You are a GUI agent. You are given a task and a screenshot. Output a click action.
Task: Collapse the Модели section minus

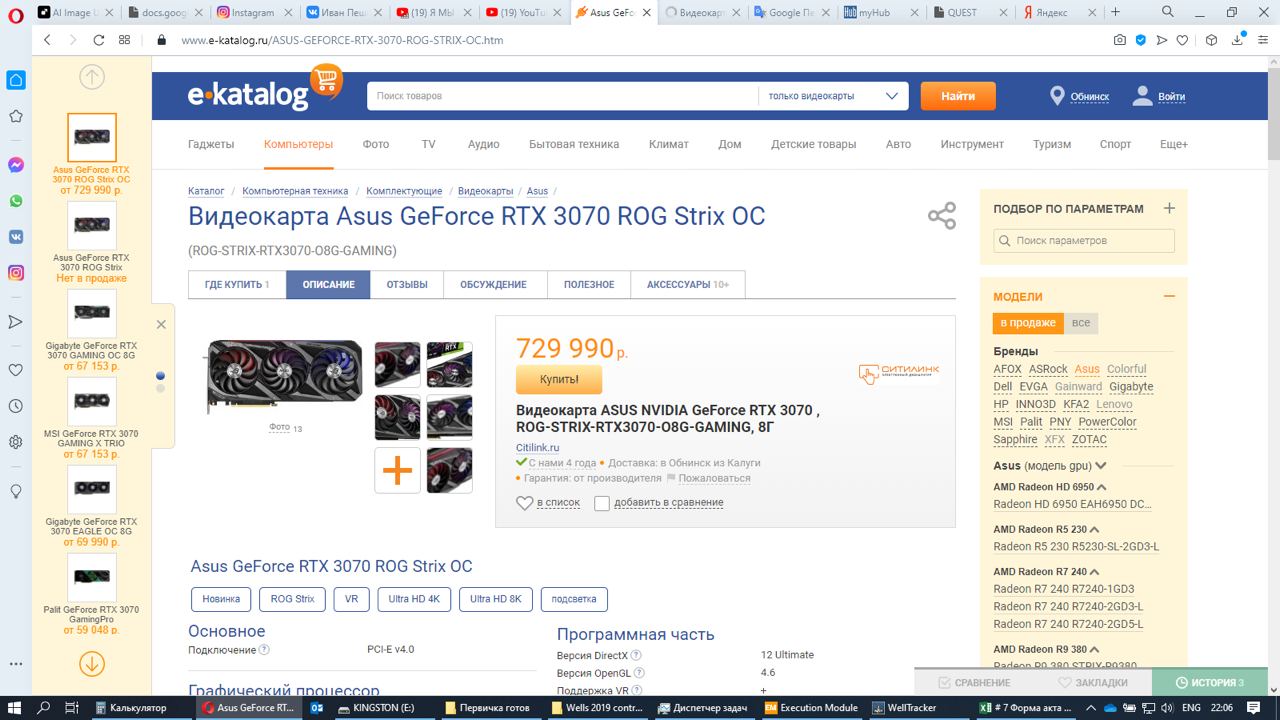coord(1169,296)
